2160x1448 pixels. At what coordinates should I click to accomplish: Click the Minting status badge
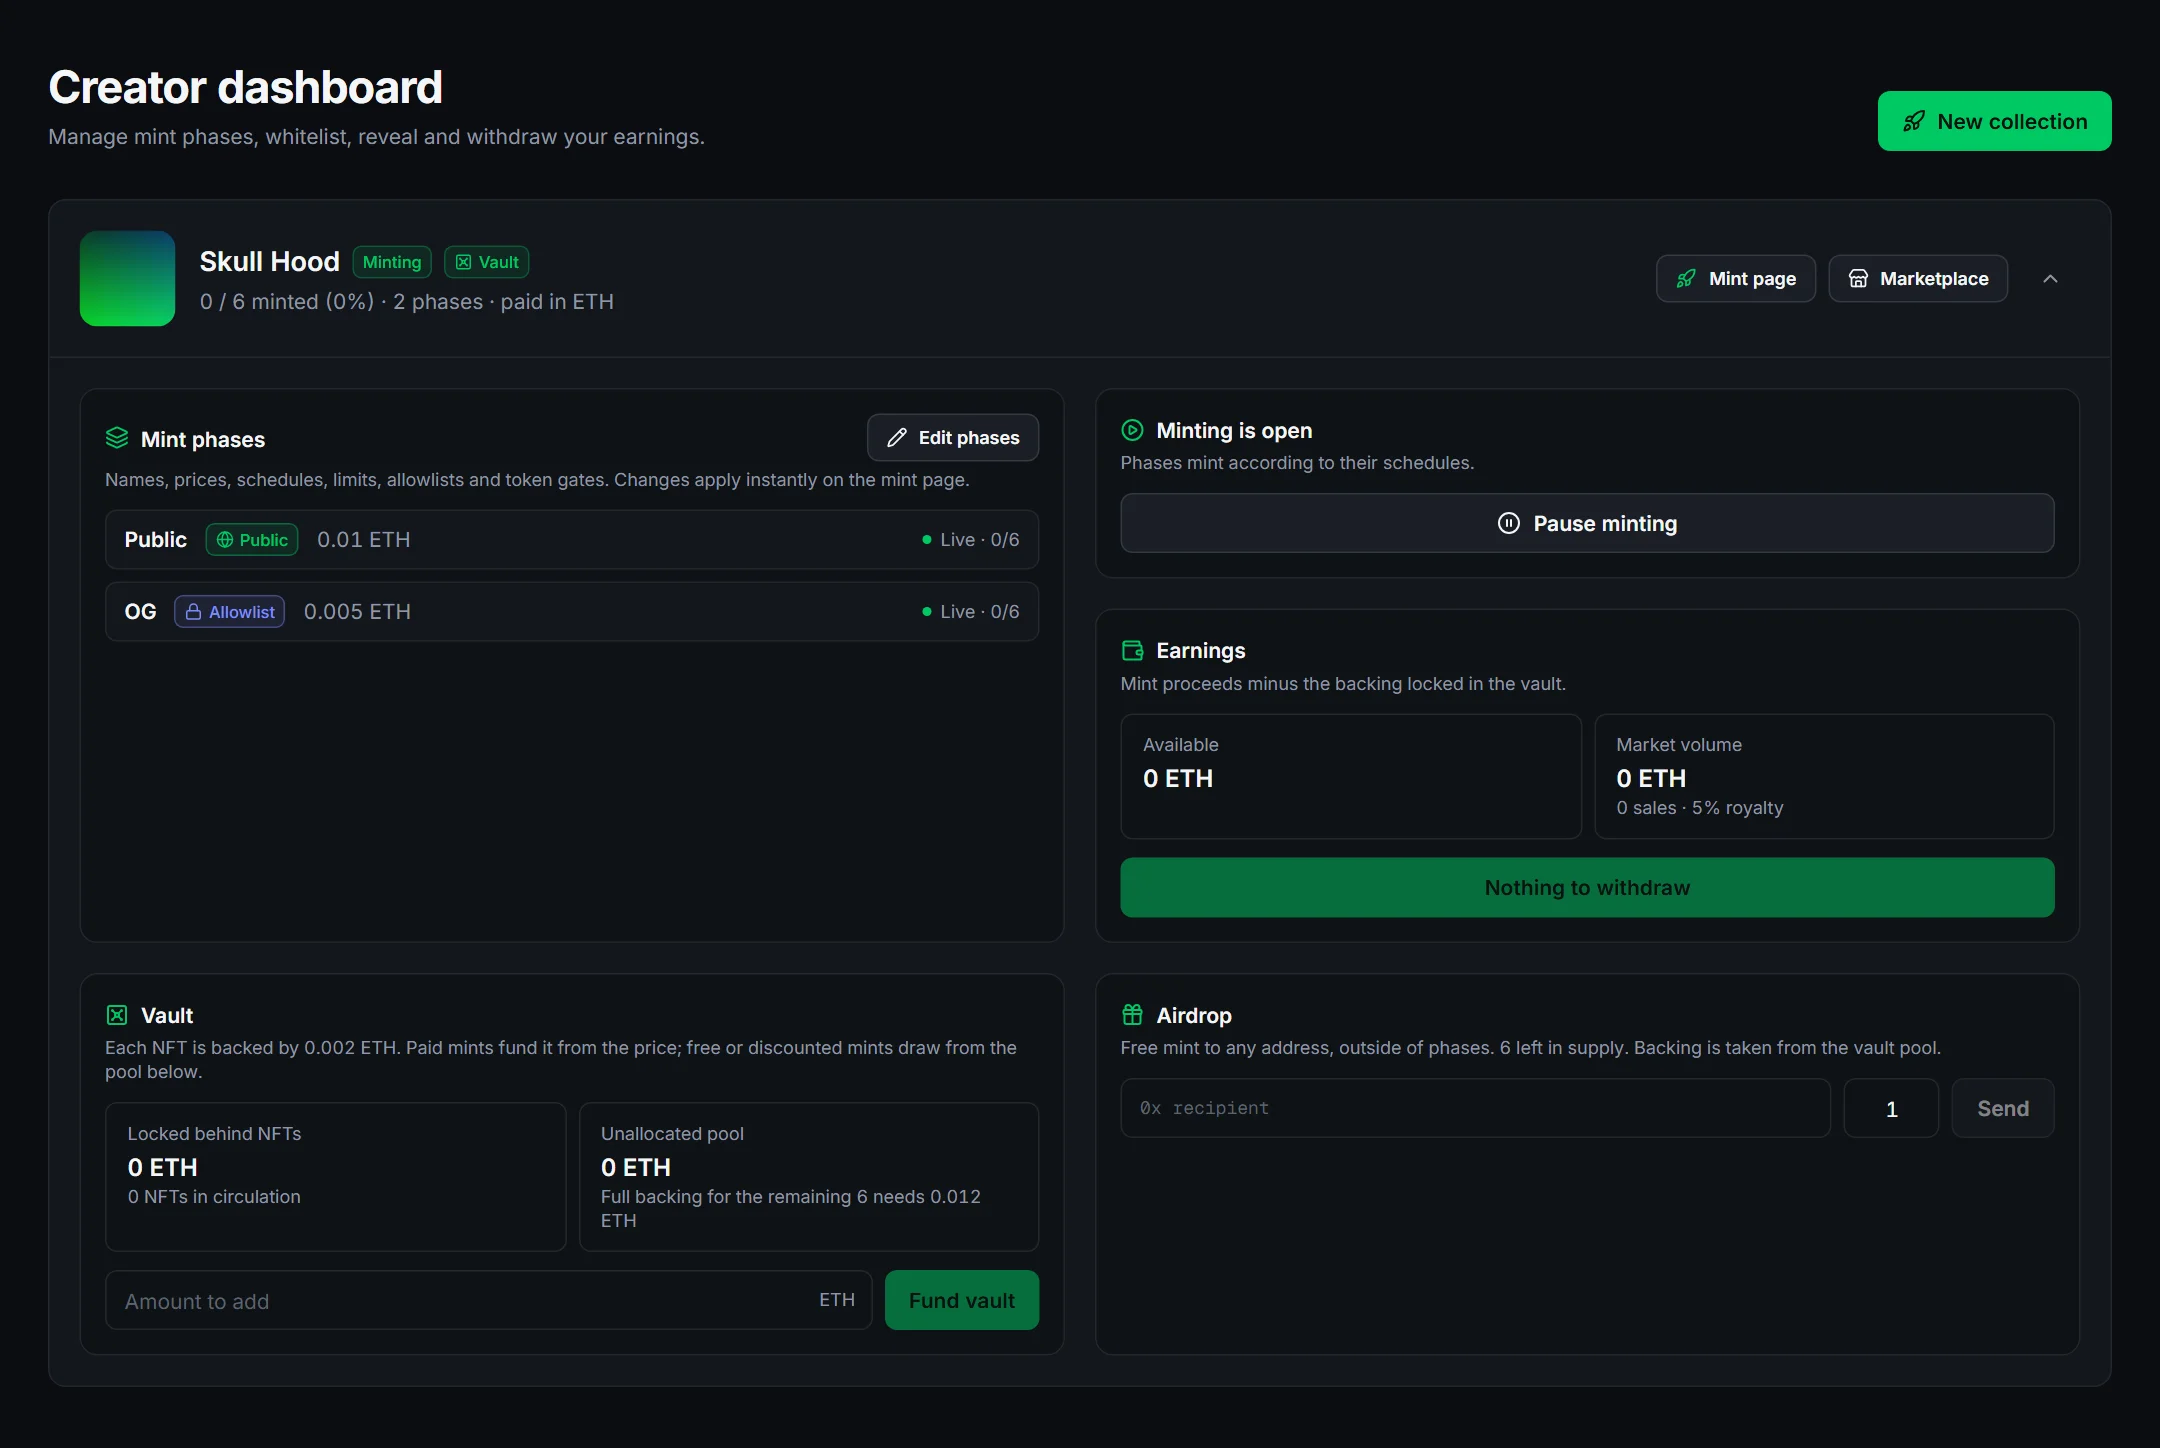[x=392, y=262]
